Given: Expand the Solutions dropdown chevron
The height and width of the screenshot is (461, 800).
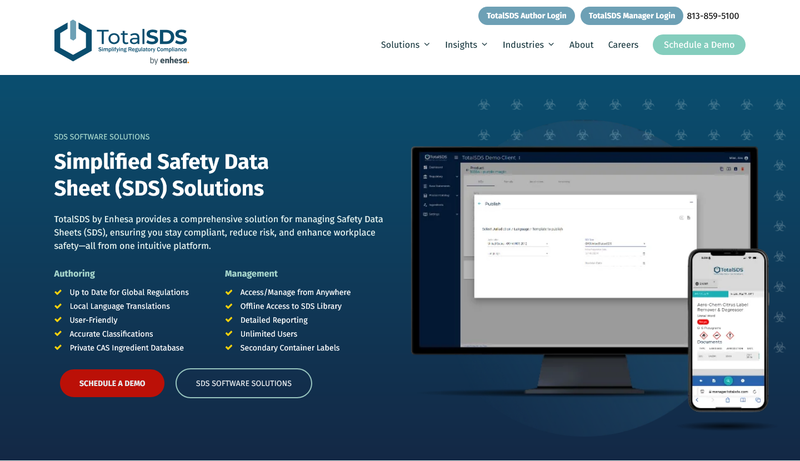Looking at the screenshot, I should pyautogui.click(x=427, y=45).
